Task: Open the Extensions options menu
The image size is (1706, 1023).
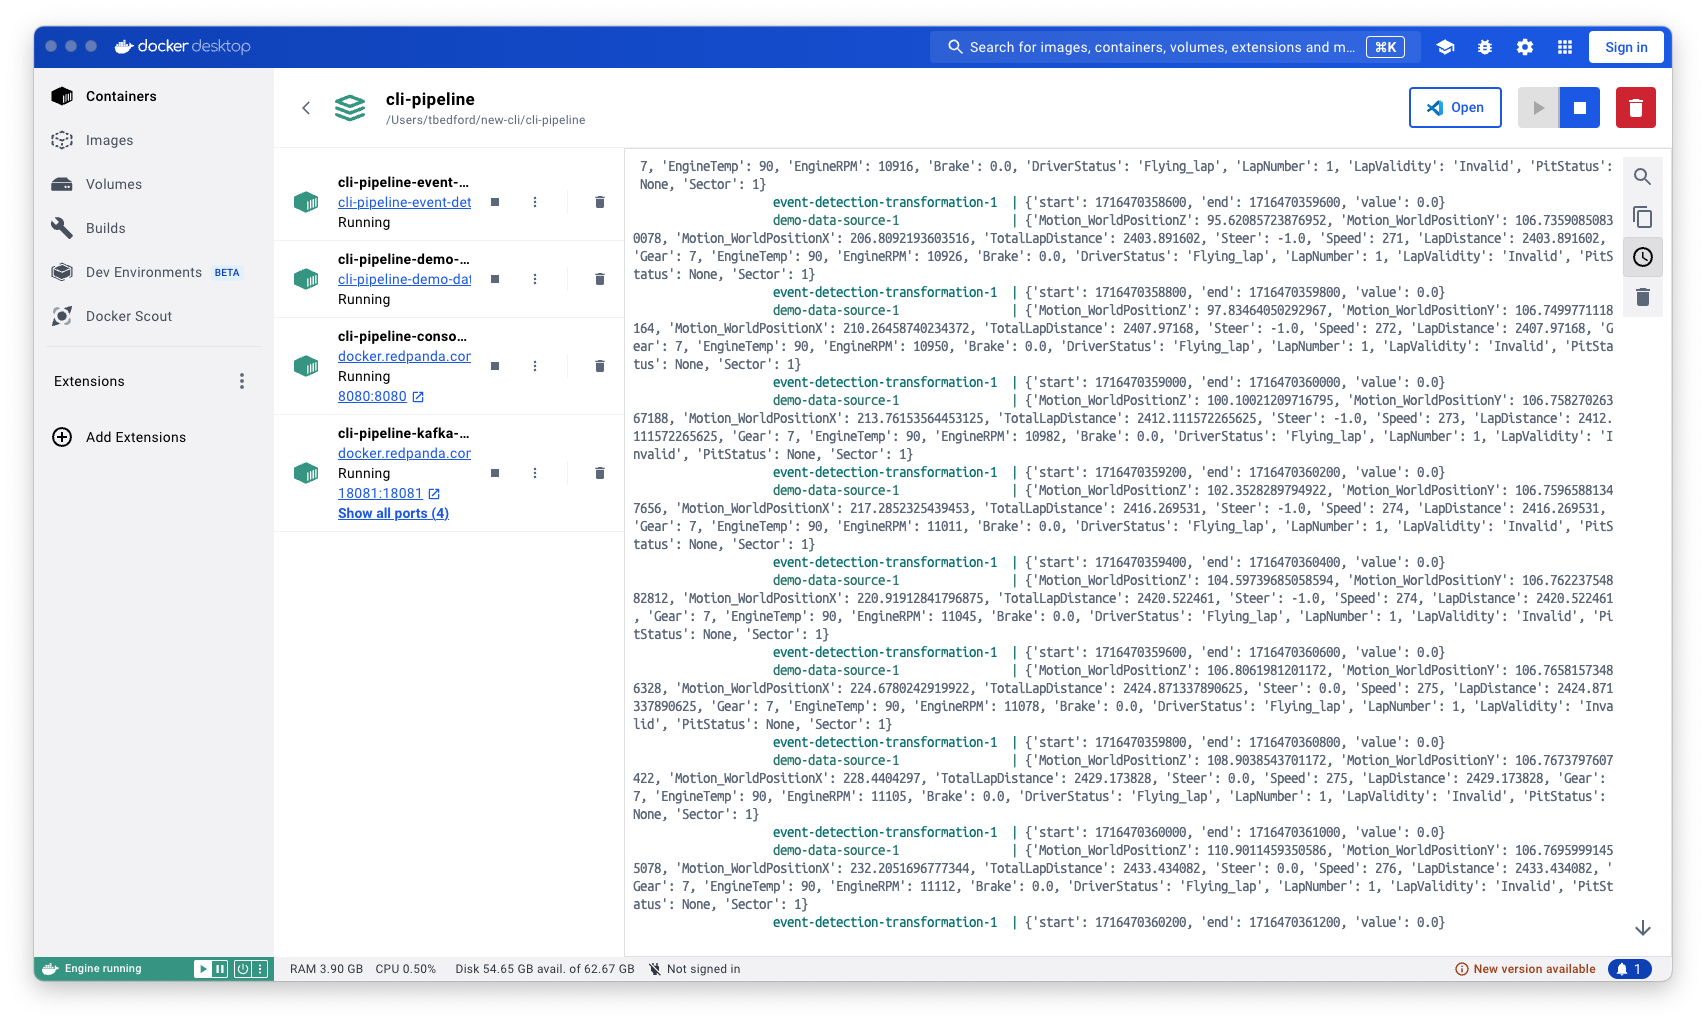Action: (241, 381)
